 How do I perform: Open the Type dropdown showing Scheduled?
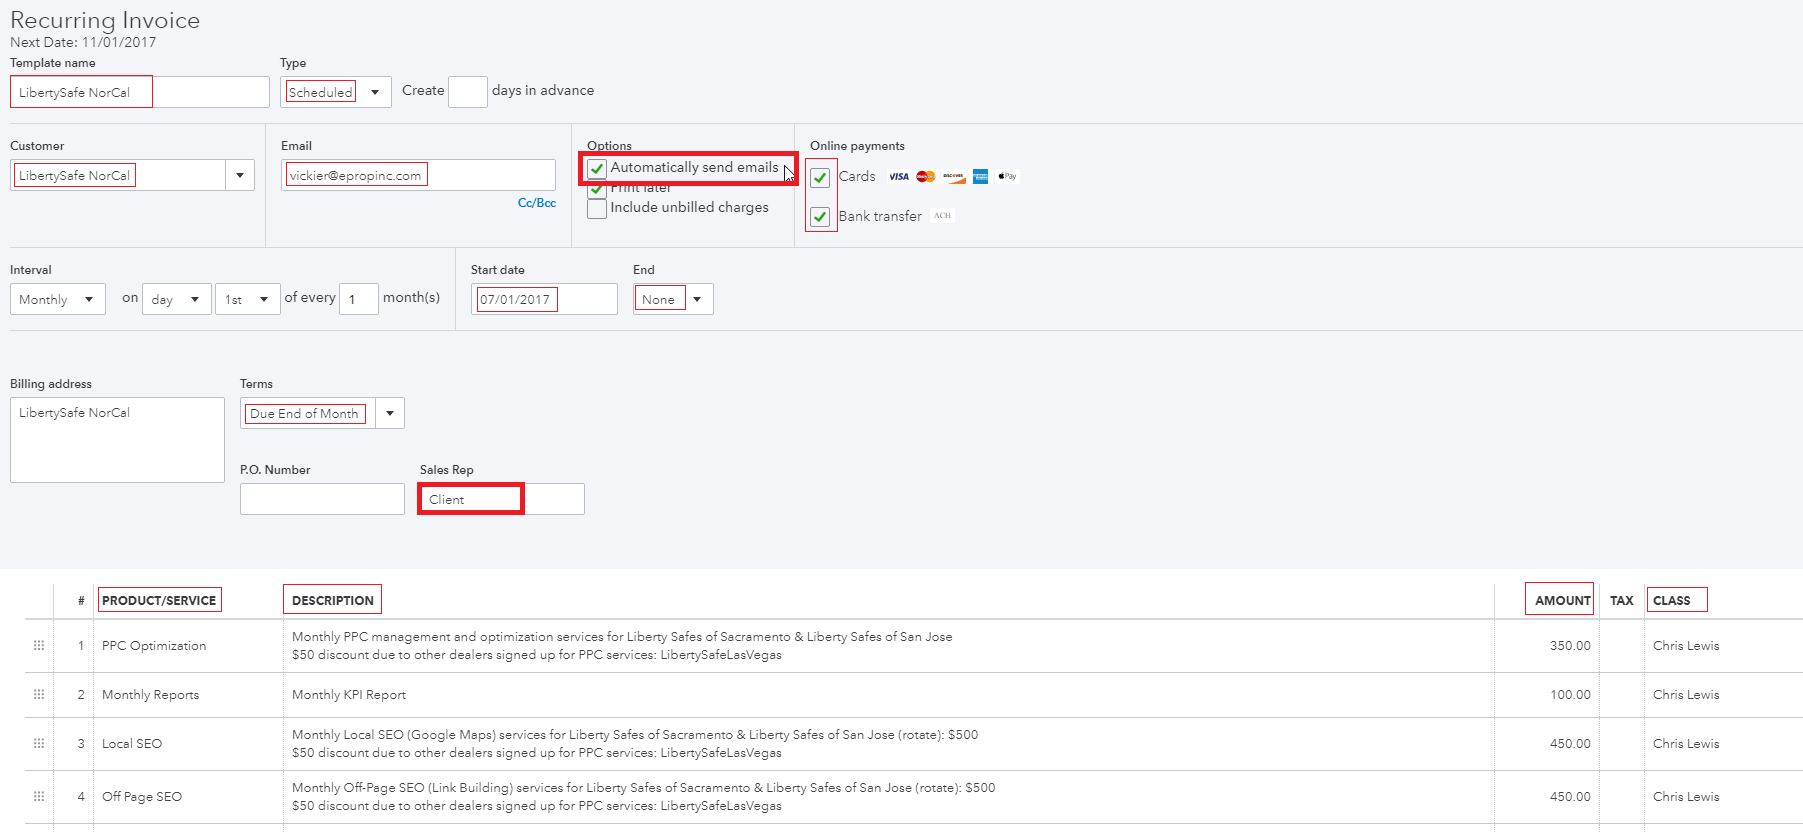click(x=336, y=92)
